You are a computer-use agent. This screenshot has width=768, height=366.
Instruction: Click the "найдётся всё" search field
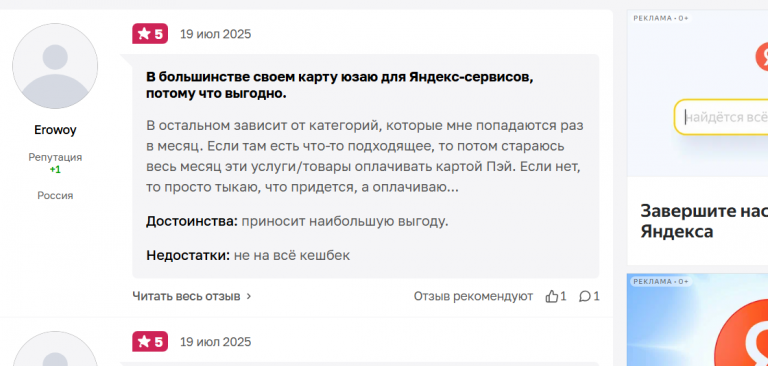click(721, 118)
